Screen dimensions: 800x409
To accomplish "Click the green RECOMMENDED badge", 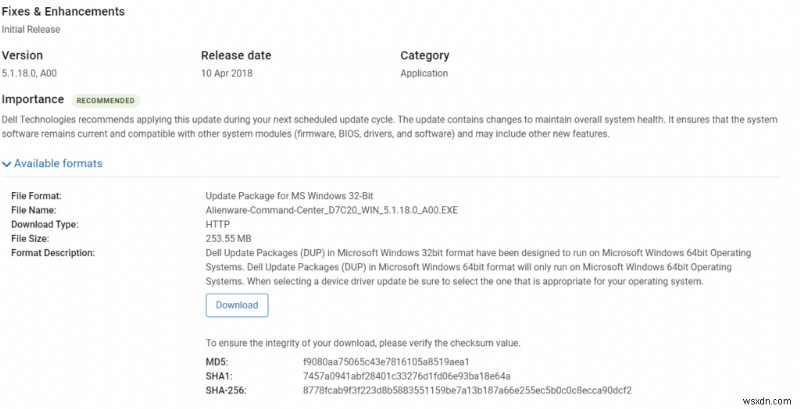I will point(105,101).
